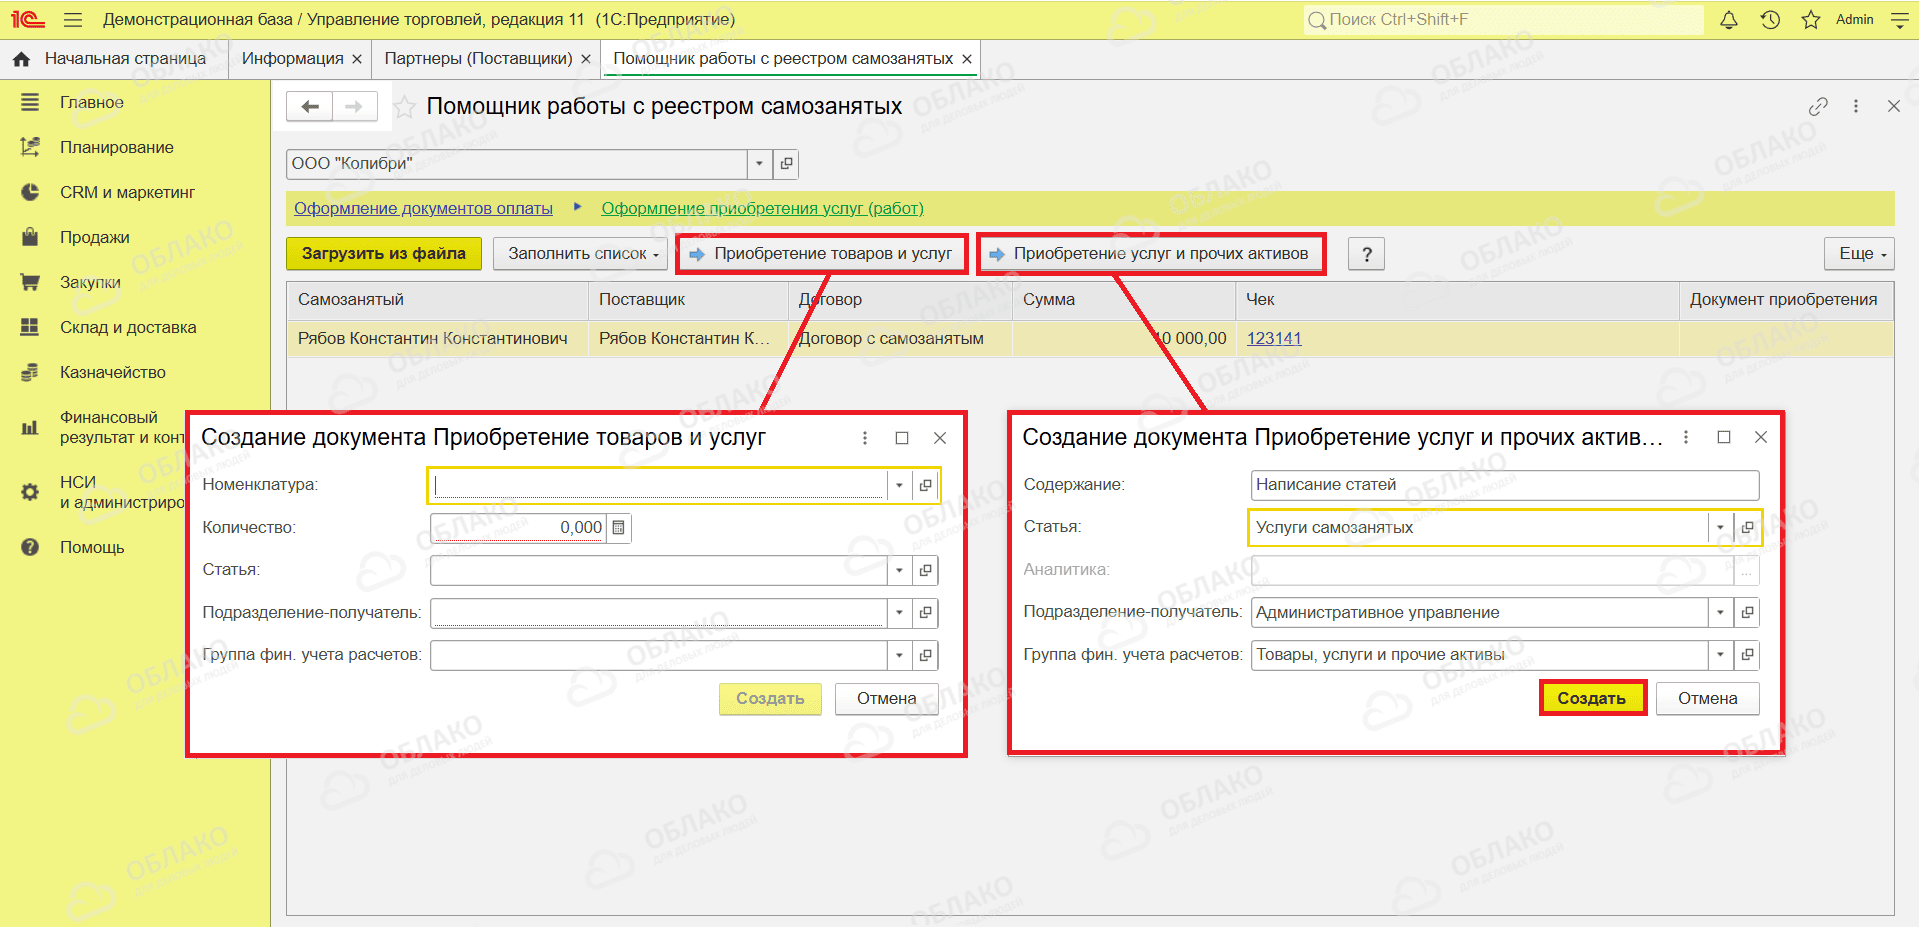The width and height of the screenshot is (1919, 927).
Task: Open item icon for Товары, услуги и прочие активы
Action: point(1747,655)
